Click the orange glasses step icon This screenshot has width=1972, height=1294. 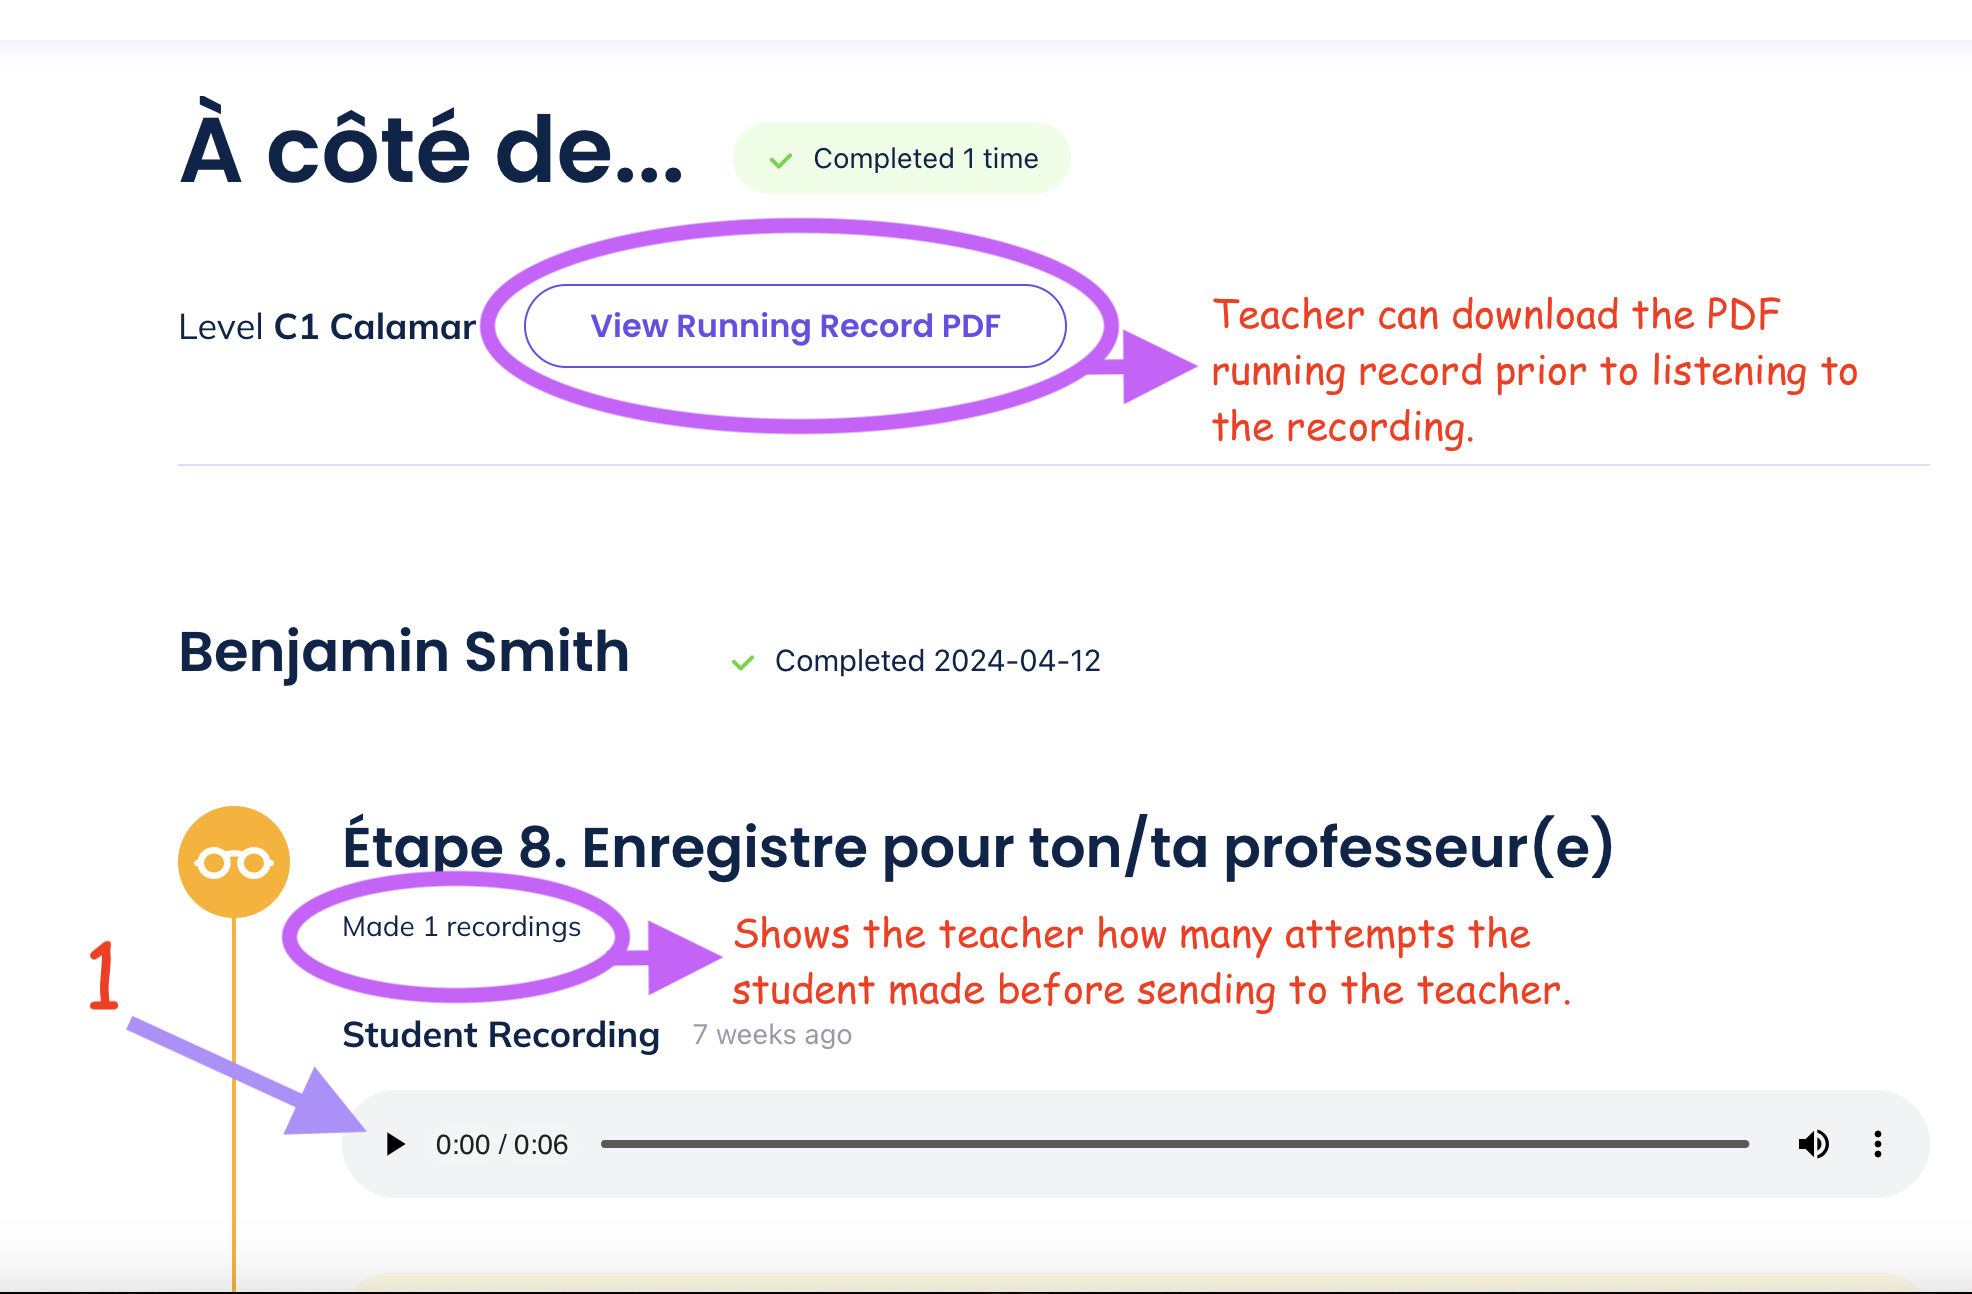pos(234,862)
